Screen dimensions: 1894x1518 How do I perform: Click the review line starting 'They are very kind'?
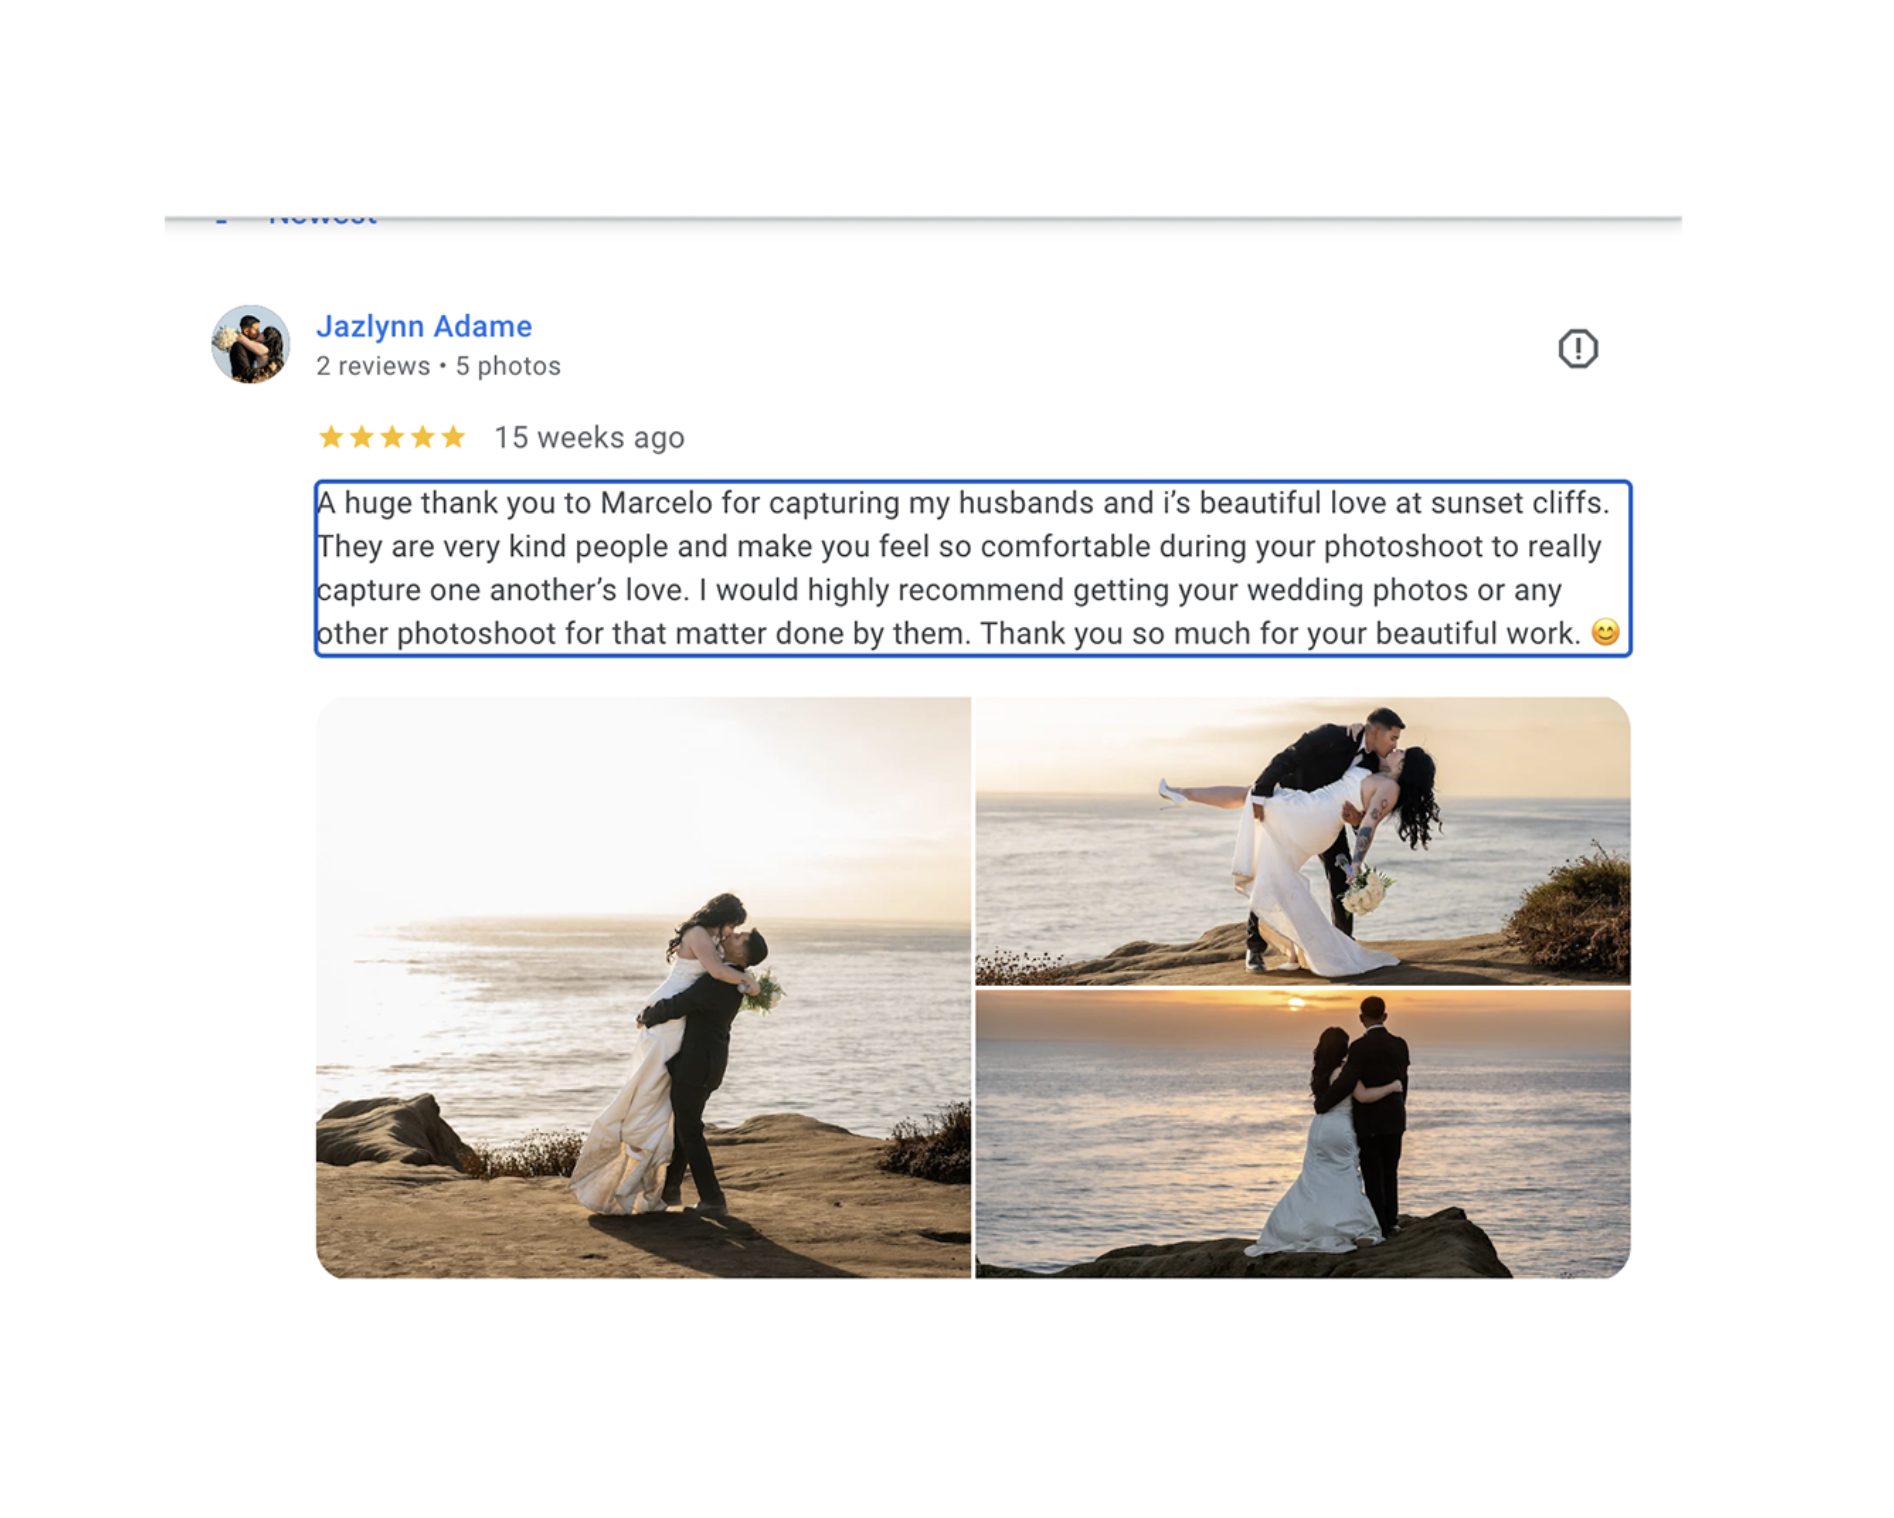coord(959,546)
